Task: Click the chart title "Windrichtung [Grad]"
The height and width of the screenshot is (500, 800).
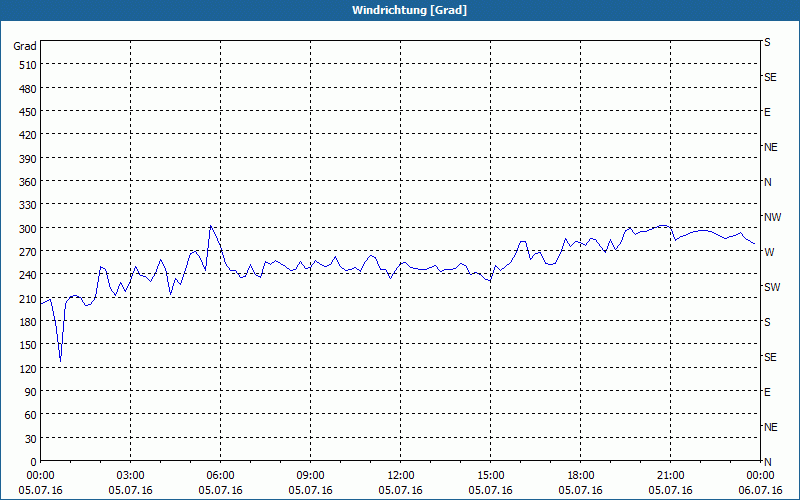Action: tap(409, 10)
